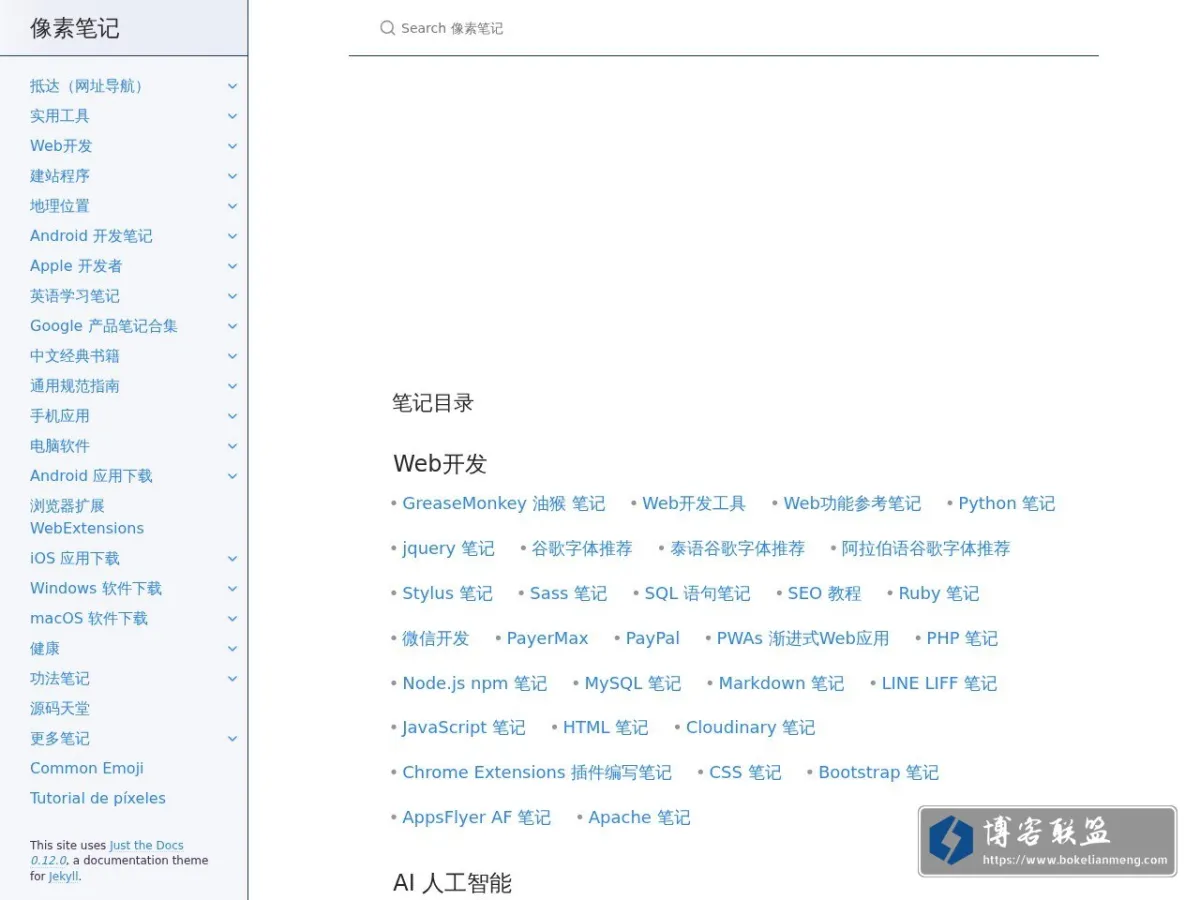Open the Python 笔记 link
The image size is (1200, 900).
[1007, 503]
